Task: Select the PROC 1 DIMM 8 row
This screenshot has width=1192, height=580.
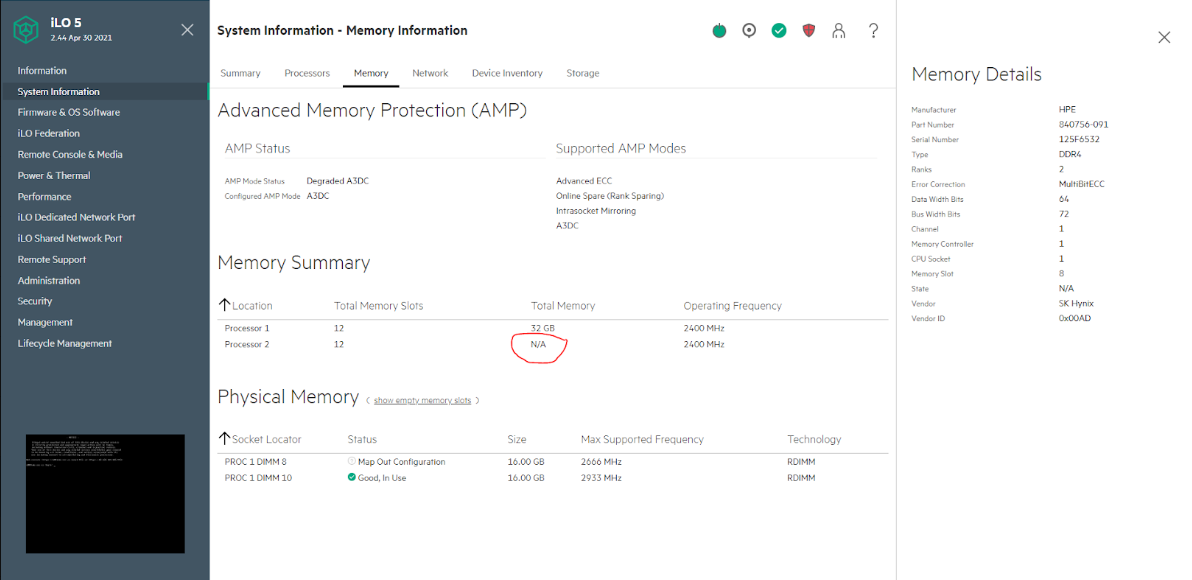Action: click(553, 461)
